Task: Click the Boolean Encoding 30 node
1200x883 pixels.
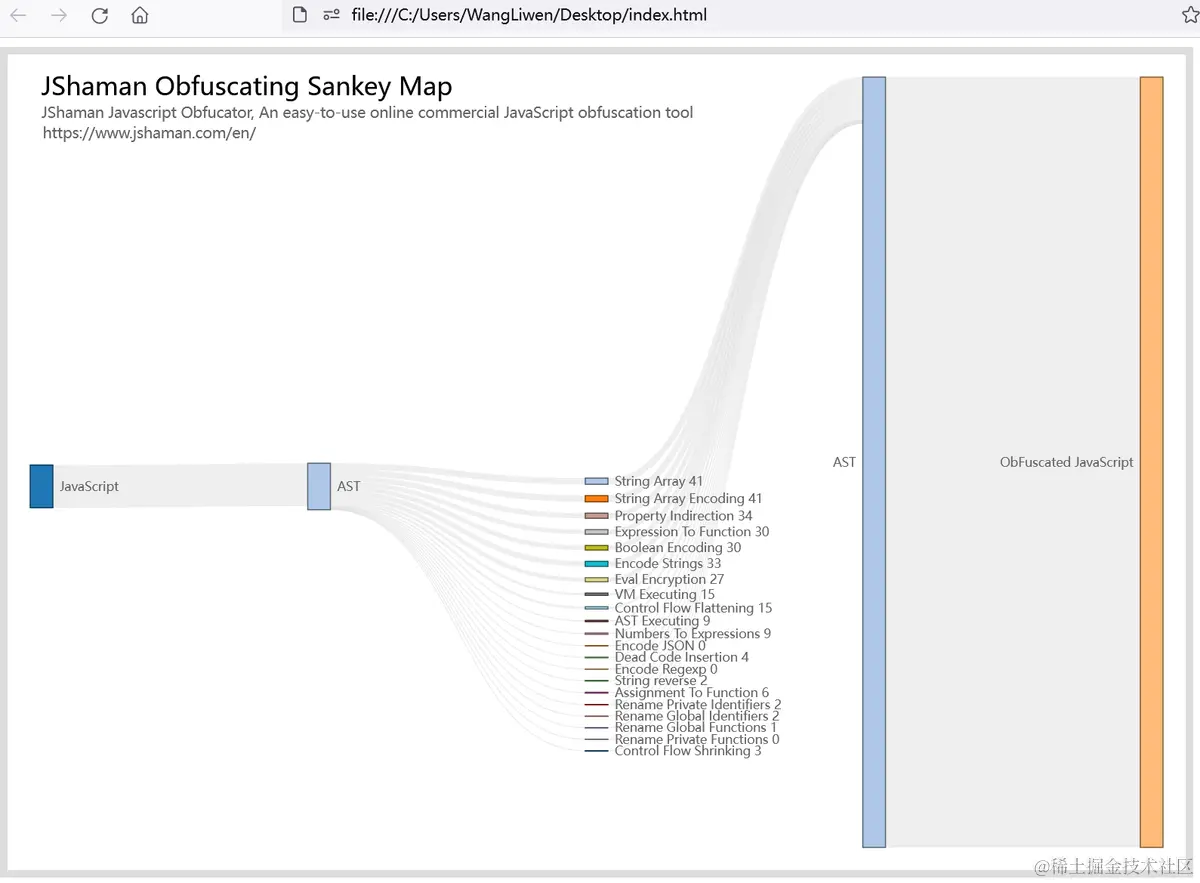Action: [x=596, y=548]
